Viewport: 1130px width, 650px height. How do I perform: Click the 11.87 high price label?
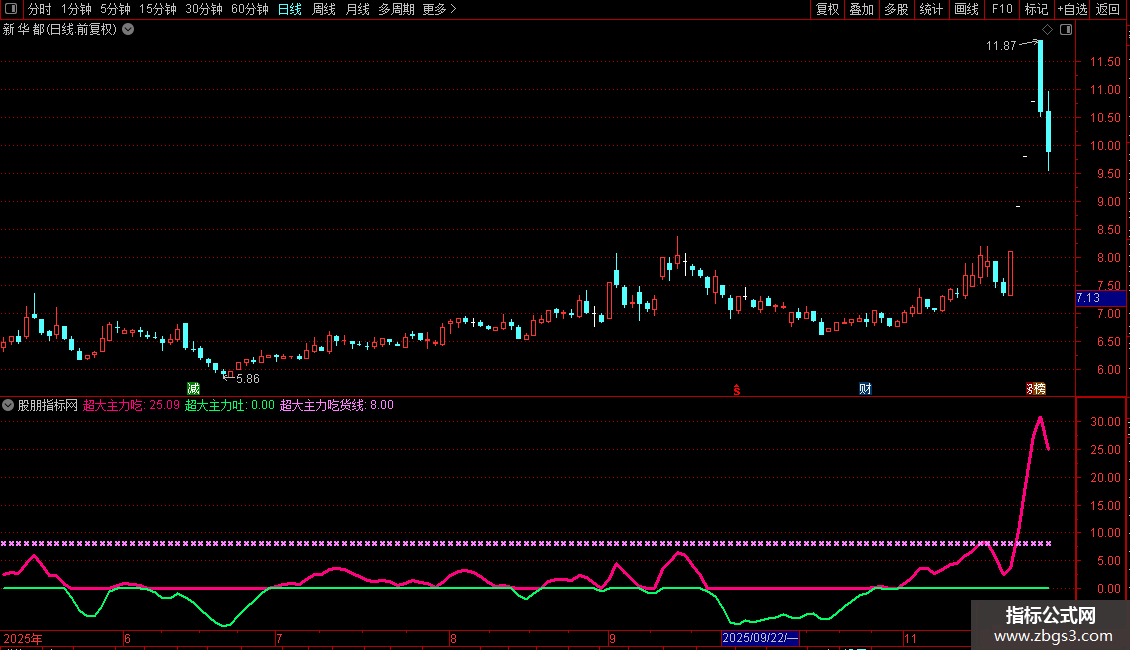pyautogui.click(x=1001, y=46)
